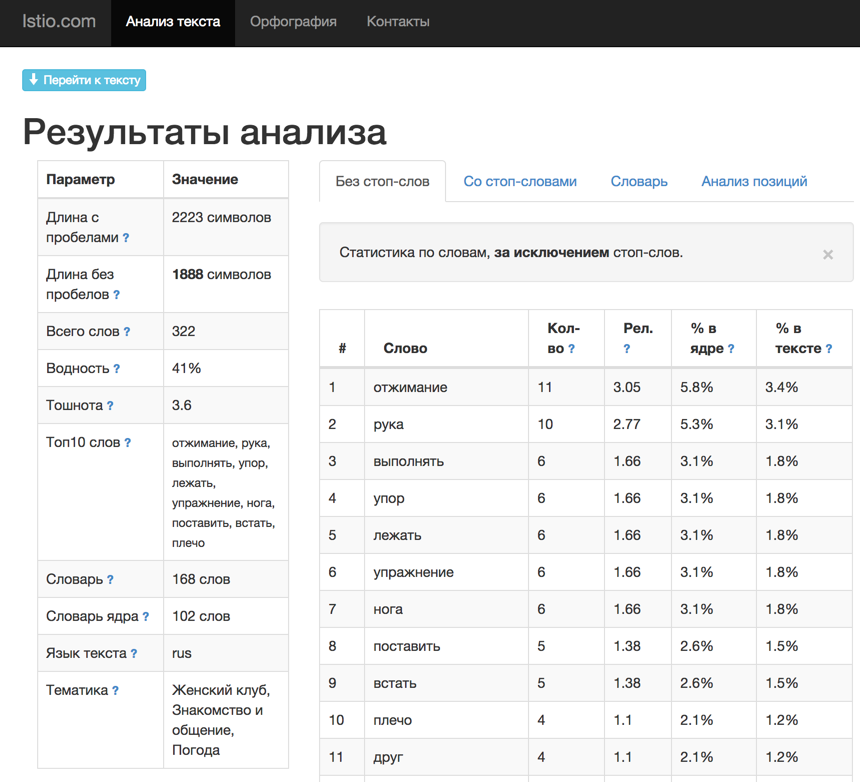Click help icon beside Тошнота
This screenshot has height=782, width=860.
point(110,406)
